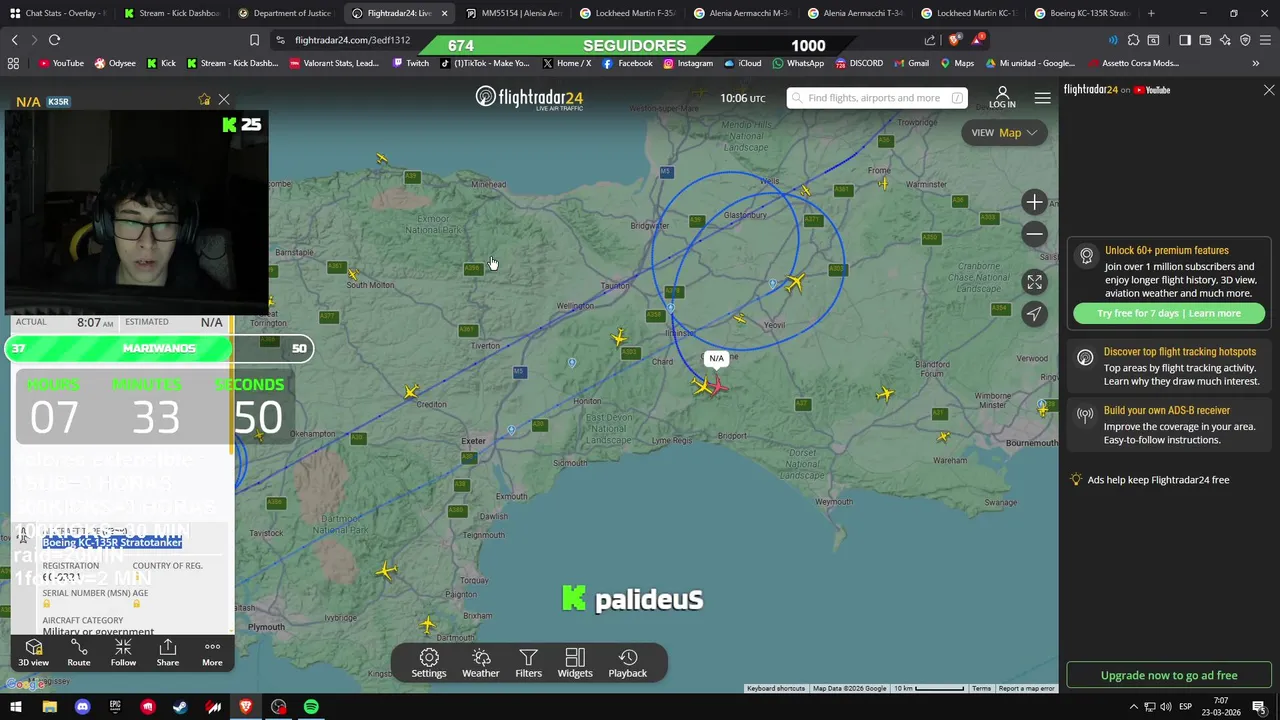Image resolution: width=1280 pixels, height=720 pixels.
Task: Open the Windows Start menu
Action: click(x=15, y=707)
